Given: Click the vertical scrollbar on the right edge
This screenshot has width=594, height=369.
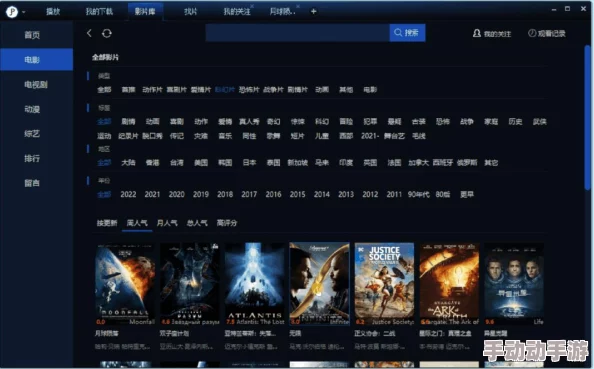Looking at the screenshot, I should (588, 117).
